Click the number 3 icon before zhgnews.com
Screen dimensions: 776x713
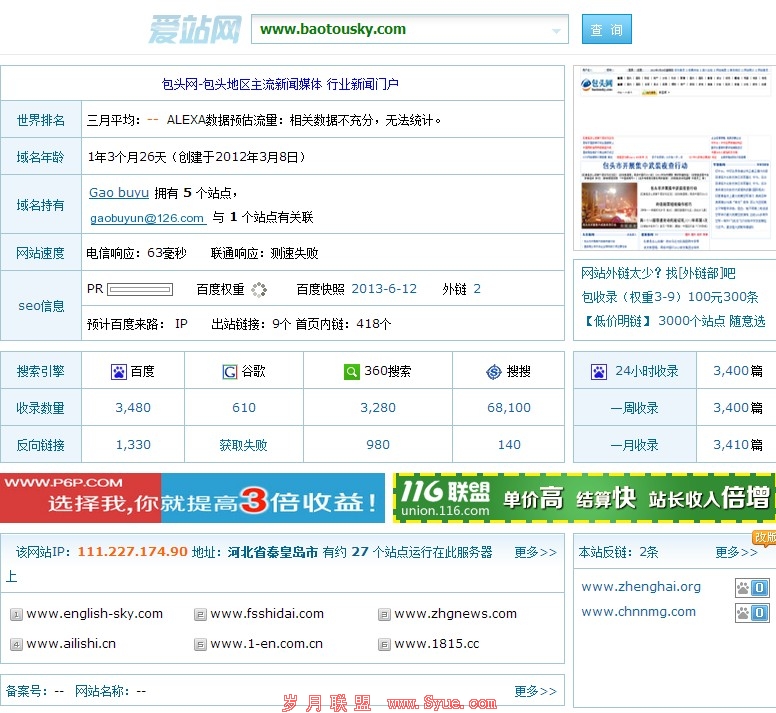pos(384,615)
